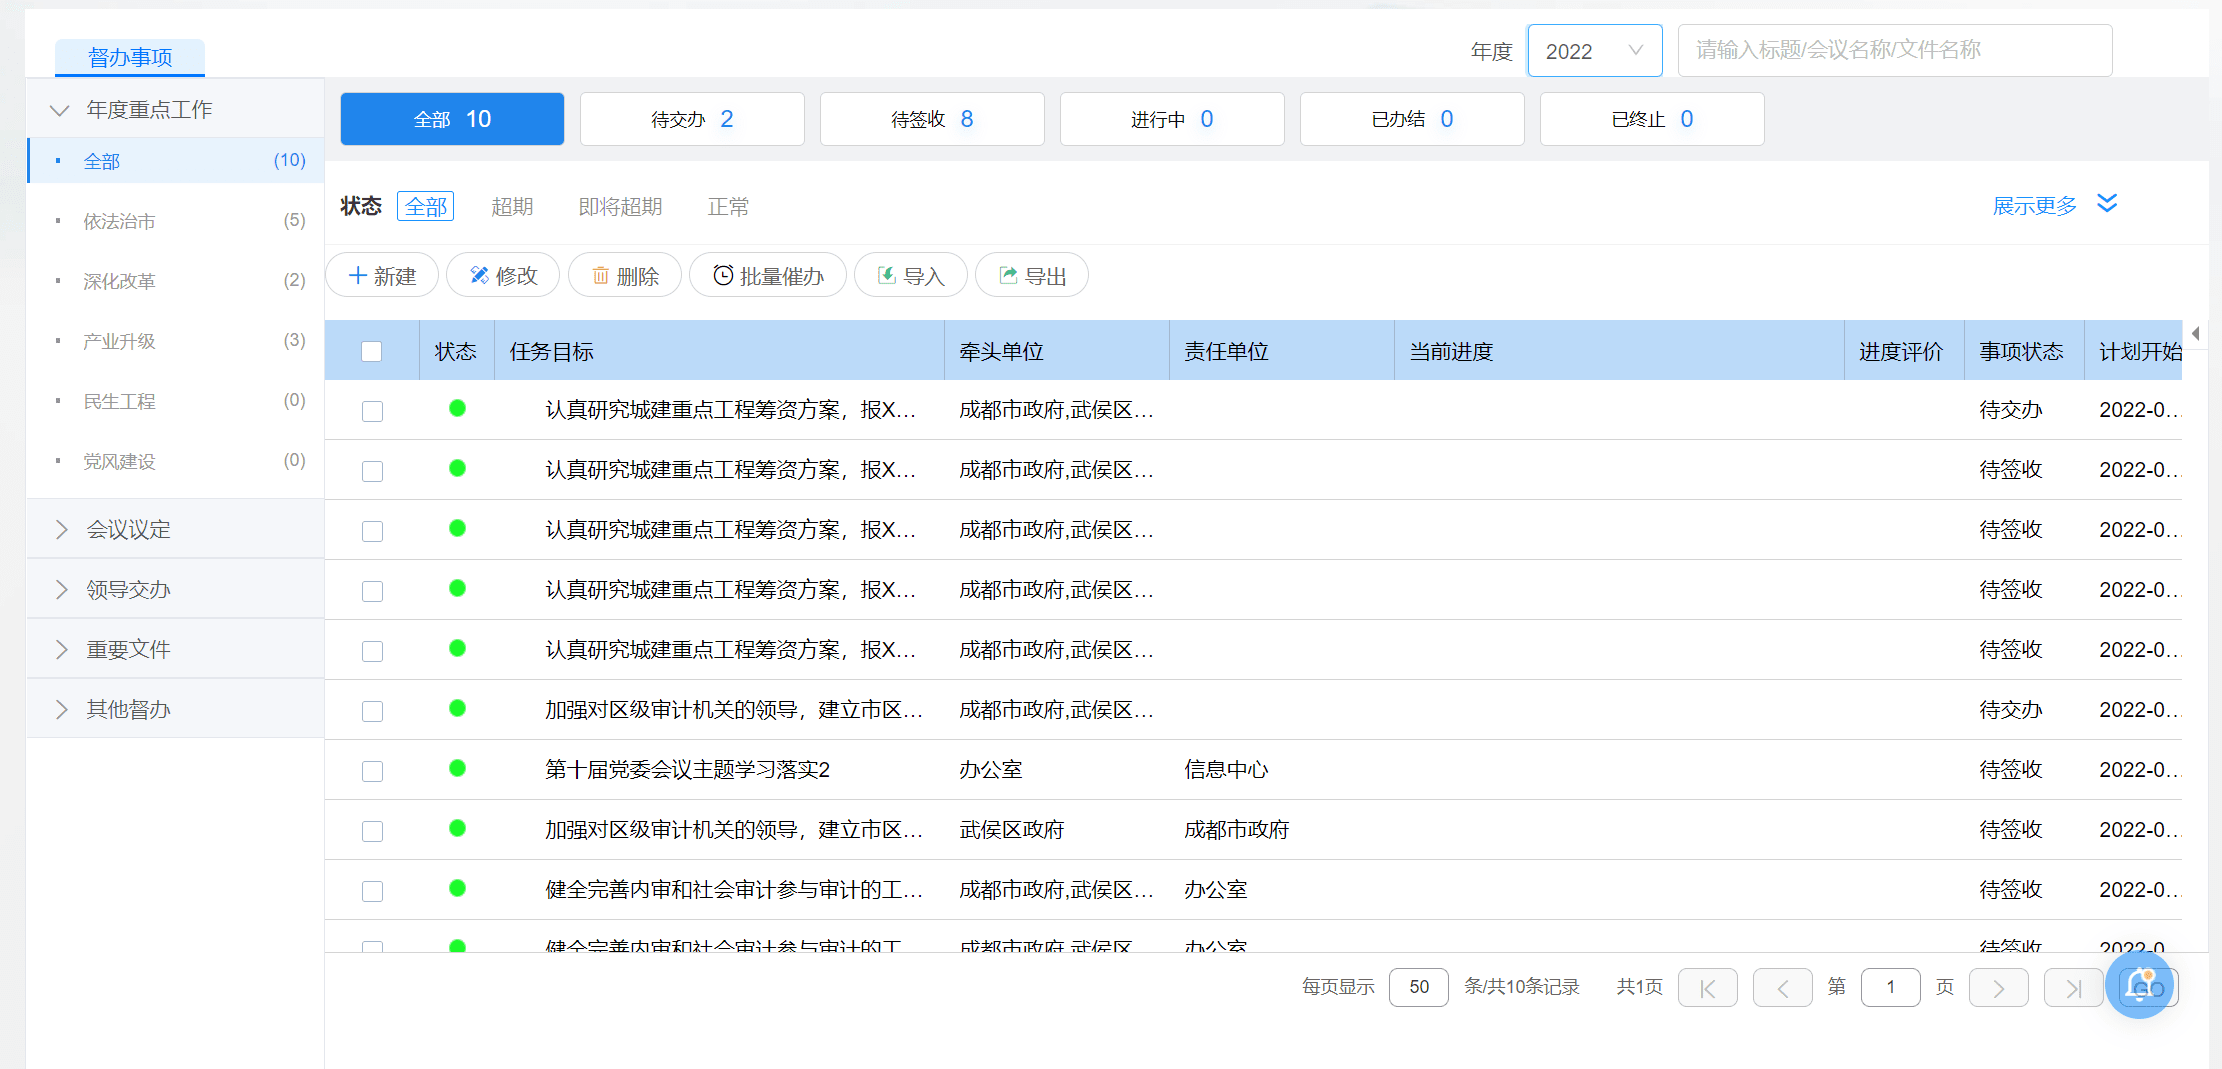Screen dimensions: 2222x1069
Task: Open the floating bell notification icon
Action: 2140,985
